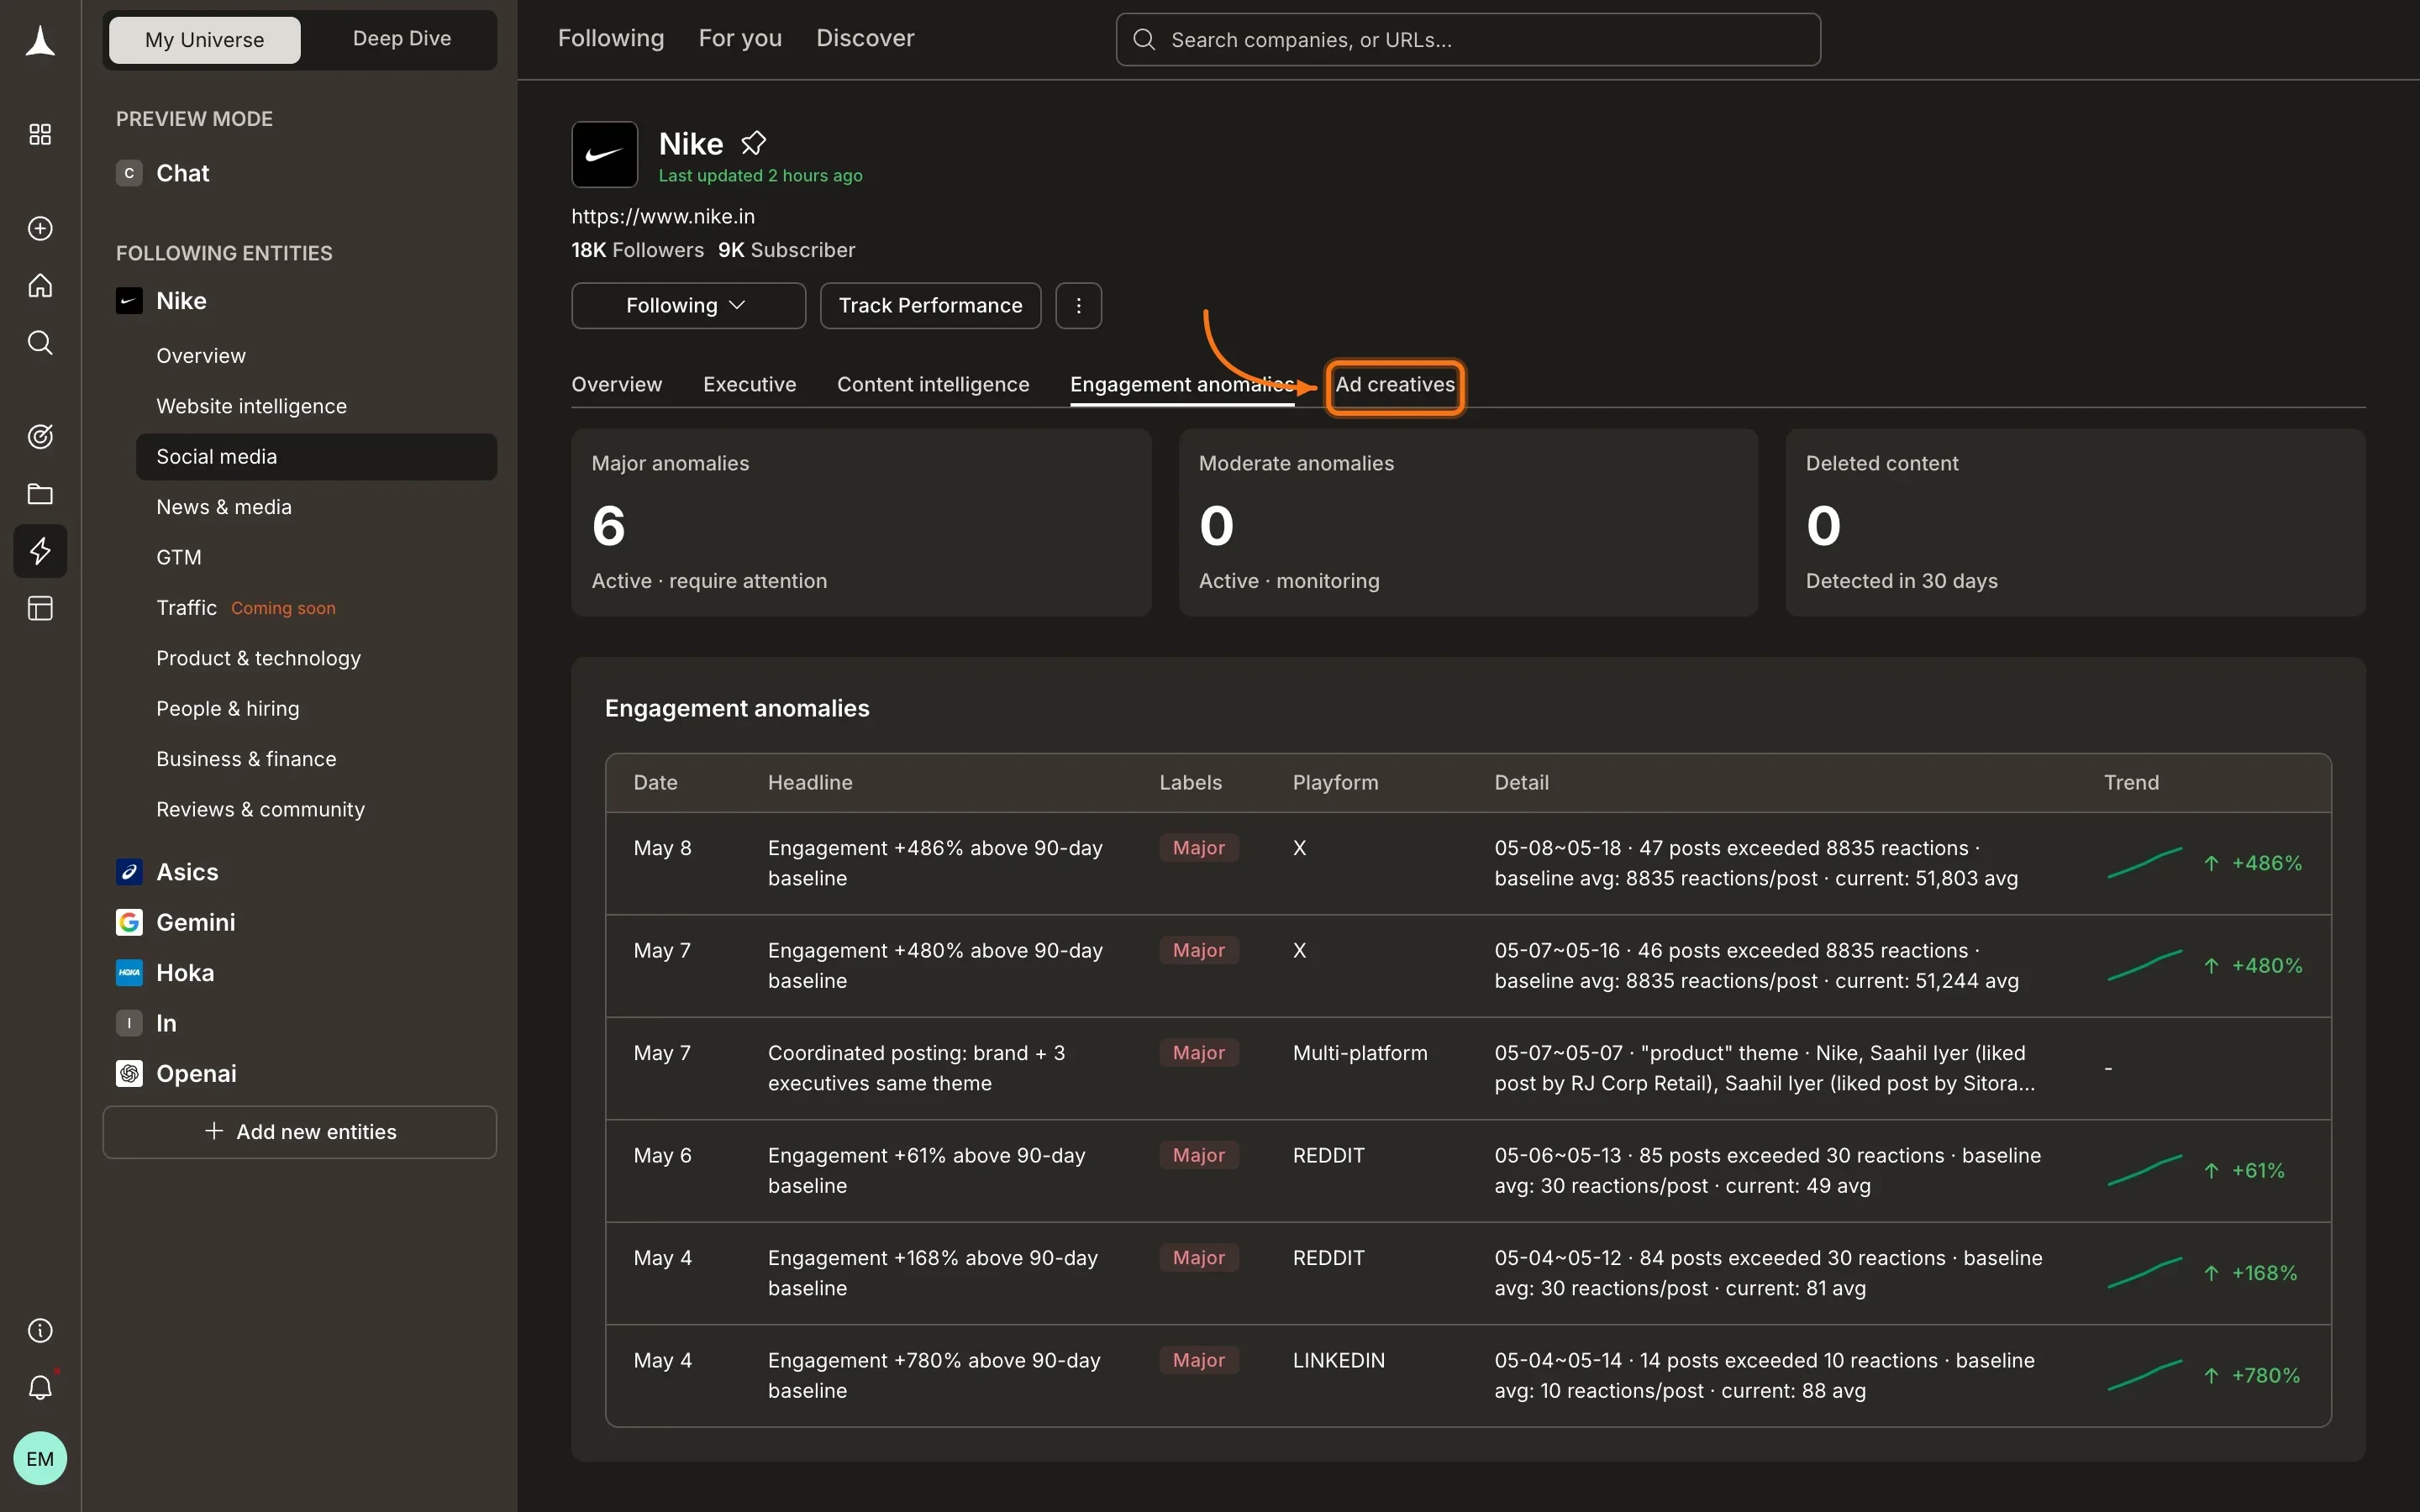Open the folder icon in left rail
The width and height of the screenshot is (2420, 1512).
[x=40, y=494]
